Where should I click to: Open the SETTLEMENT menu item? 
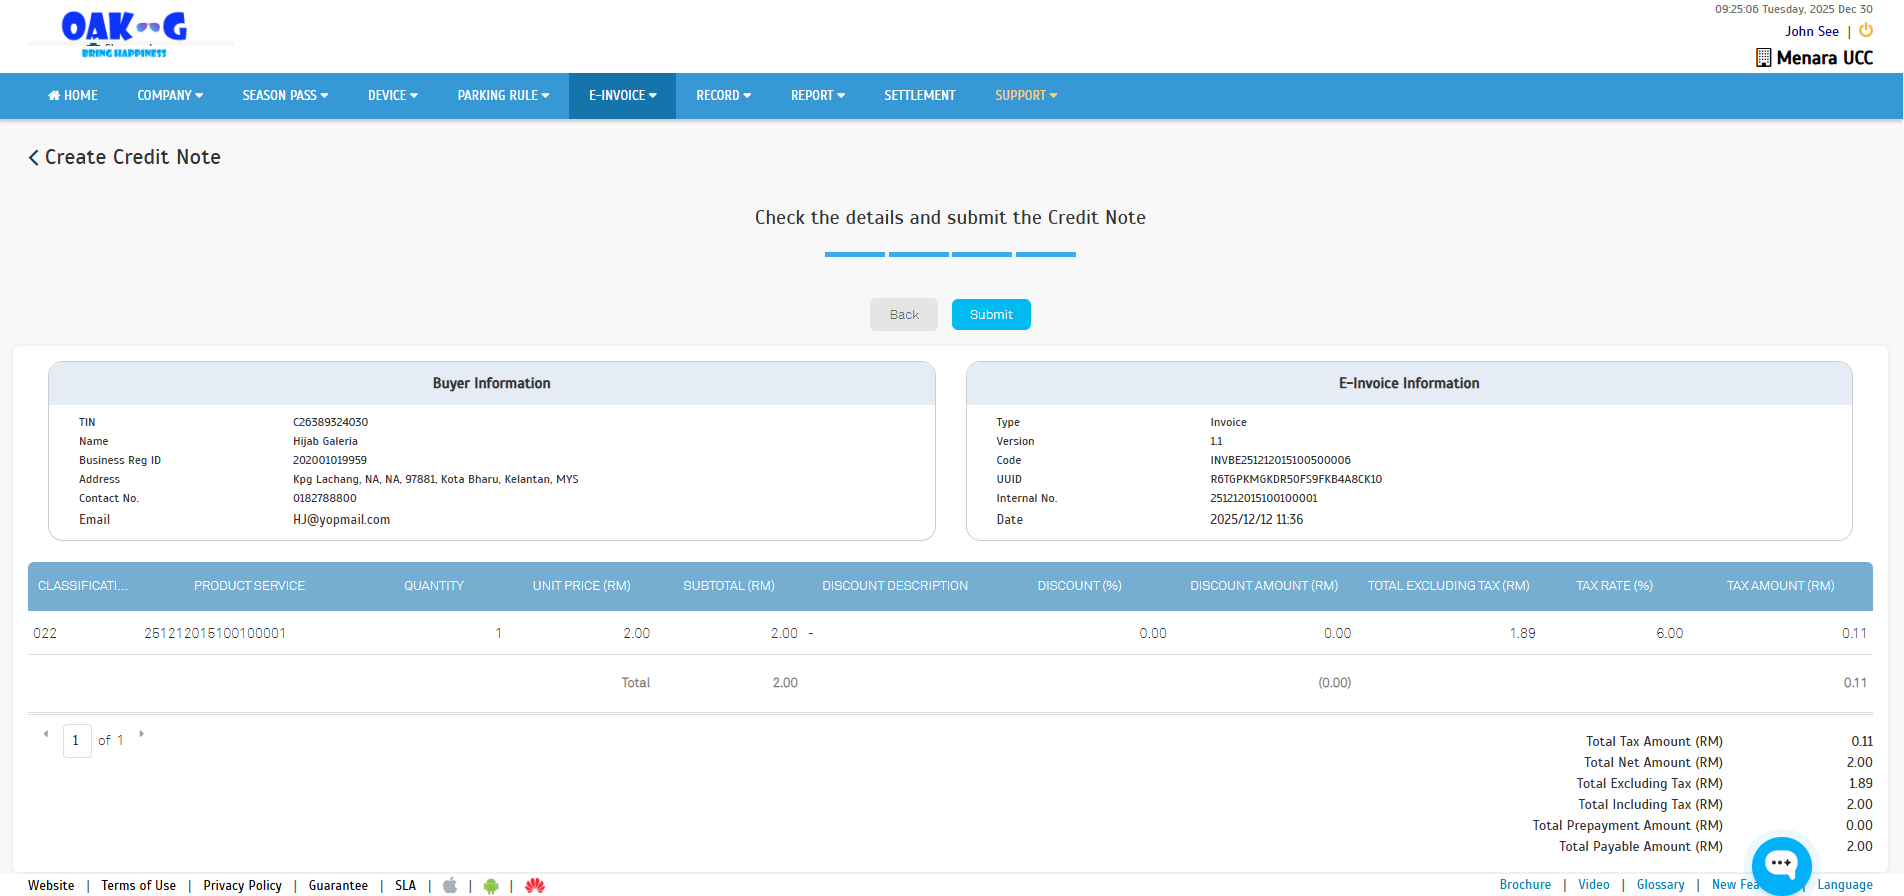[x=919, y=96]
